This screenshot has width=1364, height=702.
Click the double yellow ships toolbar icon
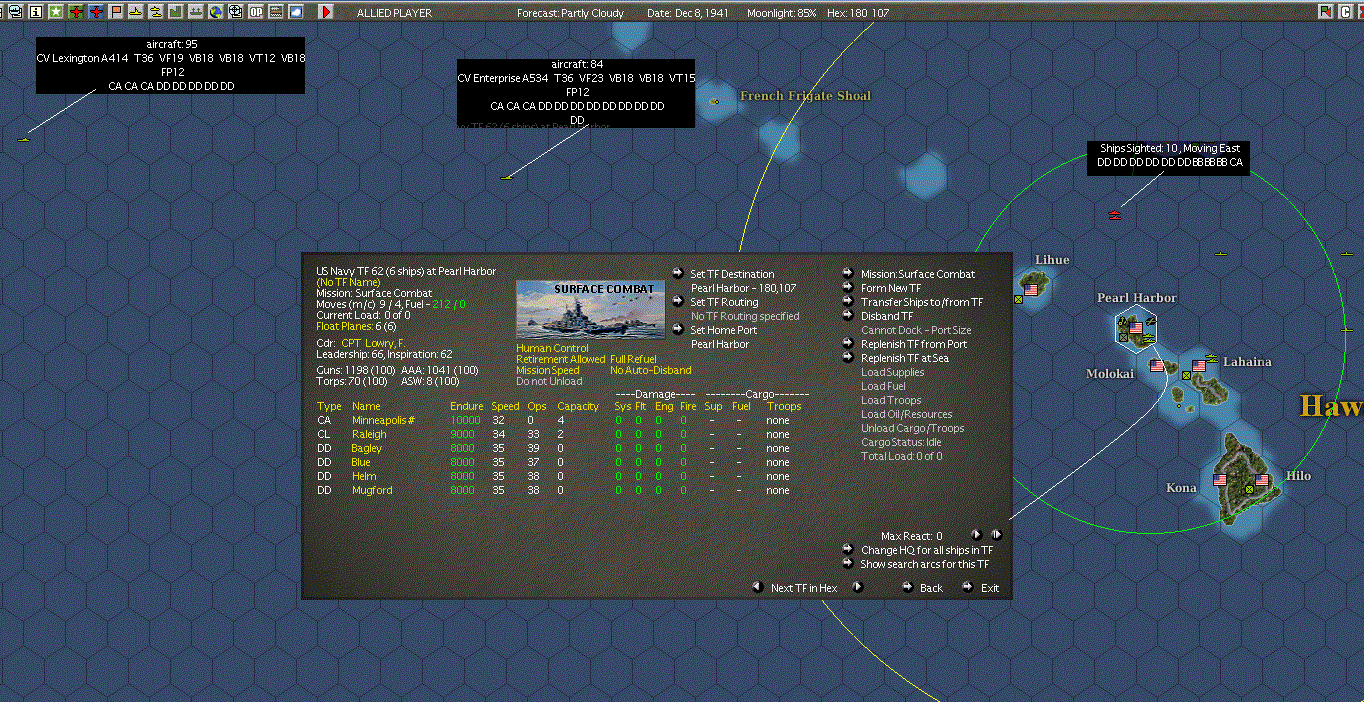tap(156, 12)
